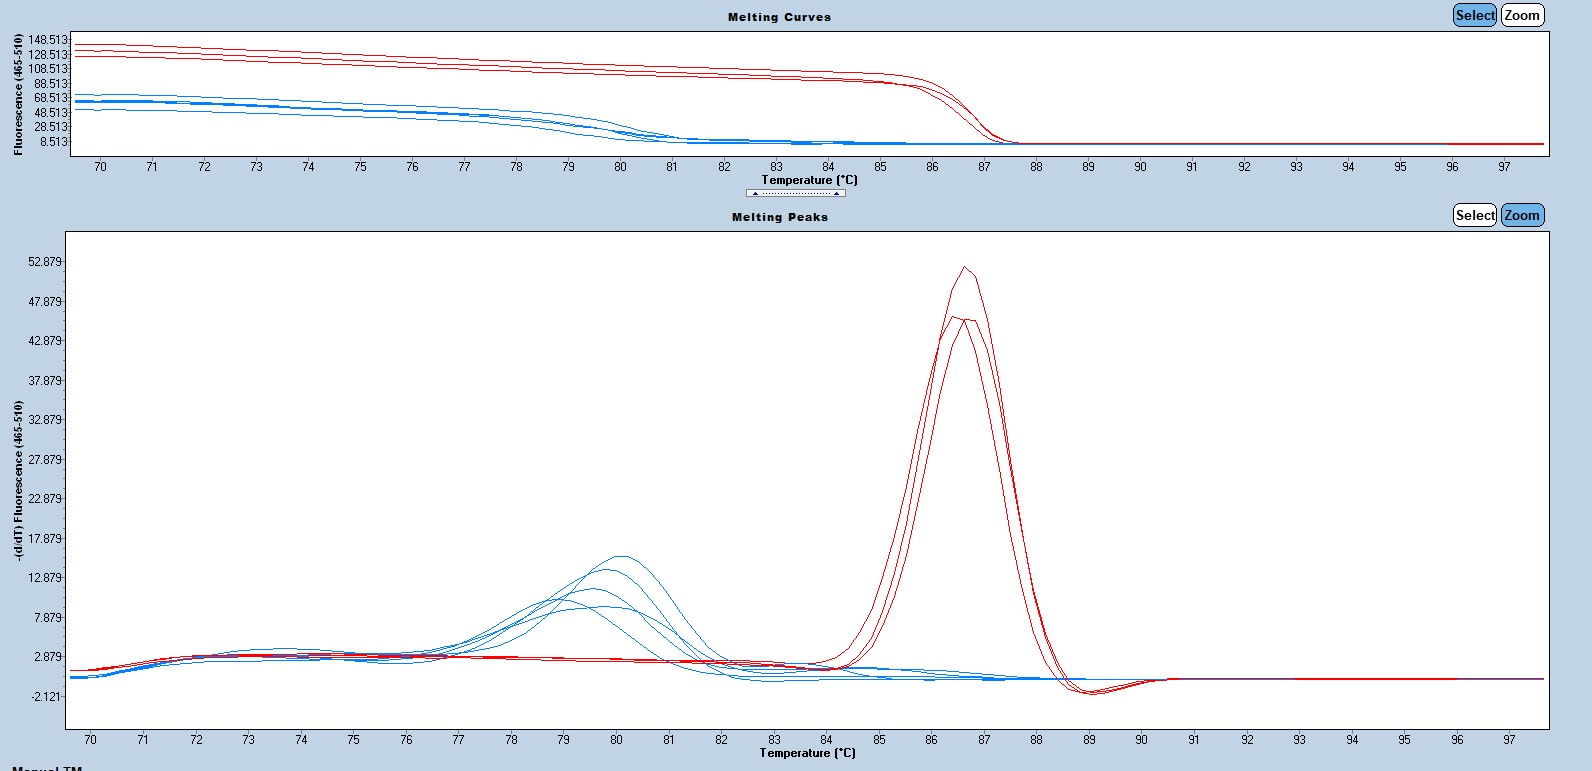Activate Select mode for Melting Curves chart
This screenshot has height=771, width=1592.
coord(1474,15)
